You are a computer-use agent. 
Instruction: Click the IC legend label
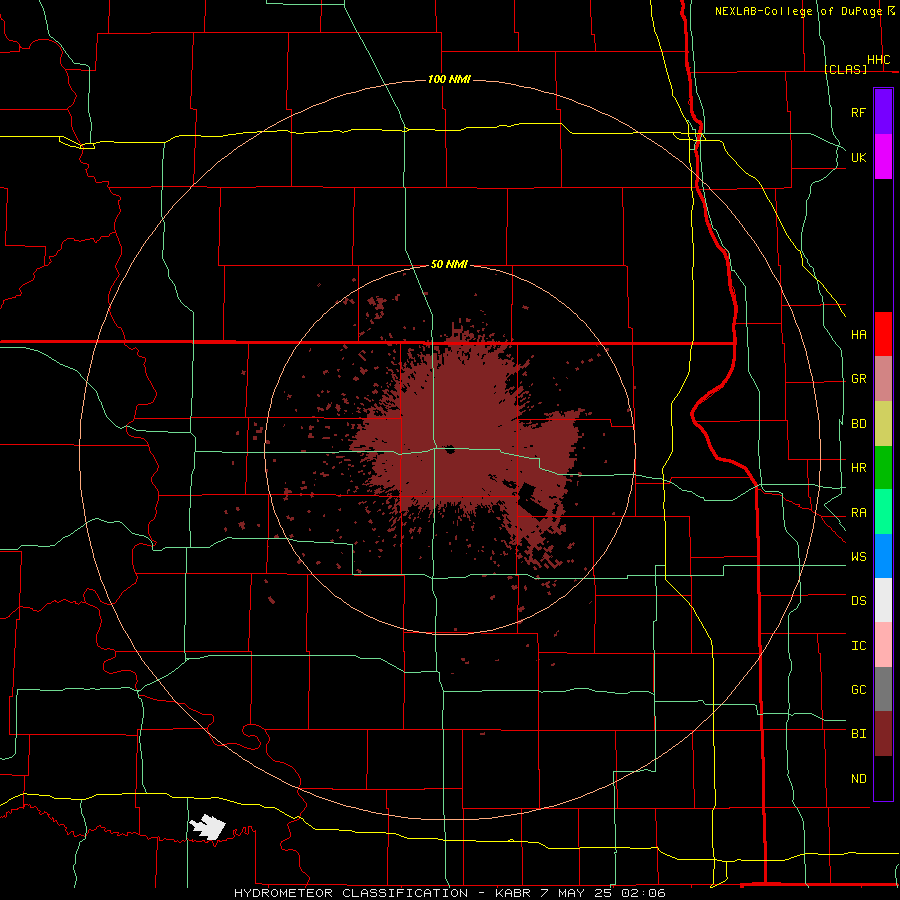click(858, 646)
